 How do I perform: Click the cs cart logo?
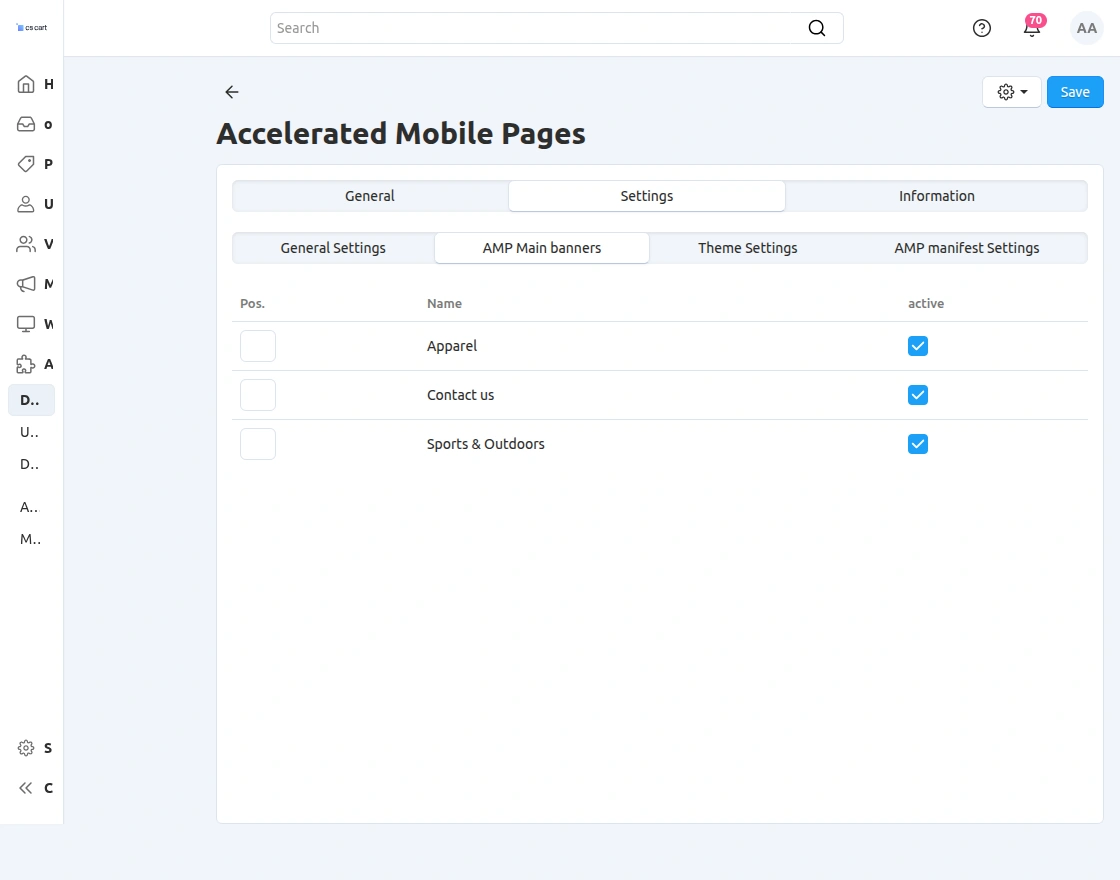pos(31,28)
